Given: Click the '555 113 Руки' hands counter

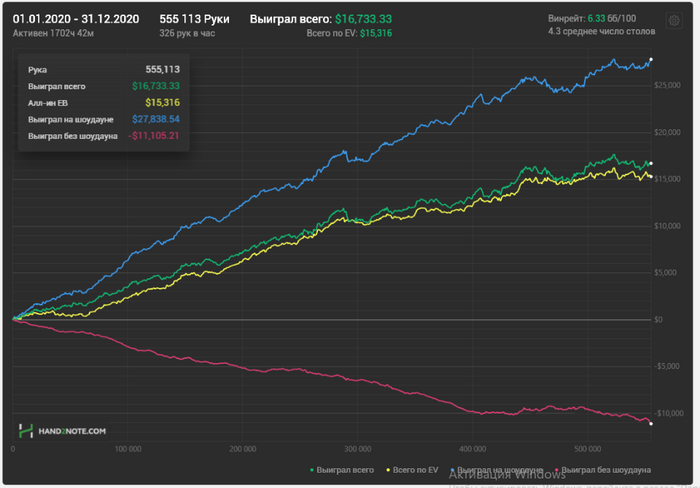Looking at the screenshot, I should tap(194, 19).
